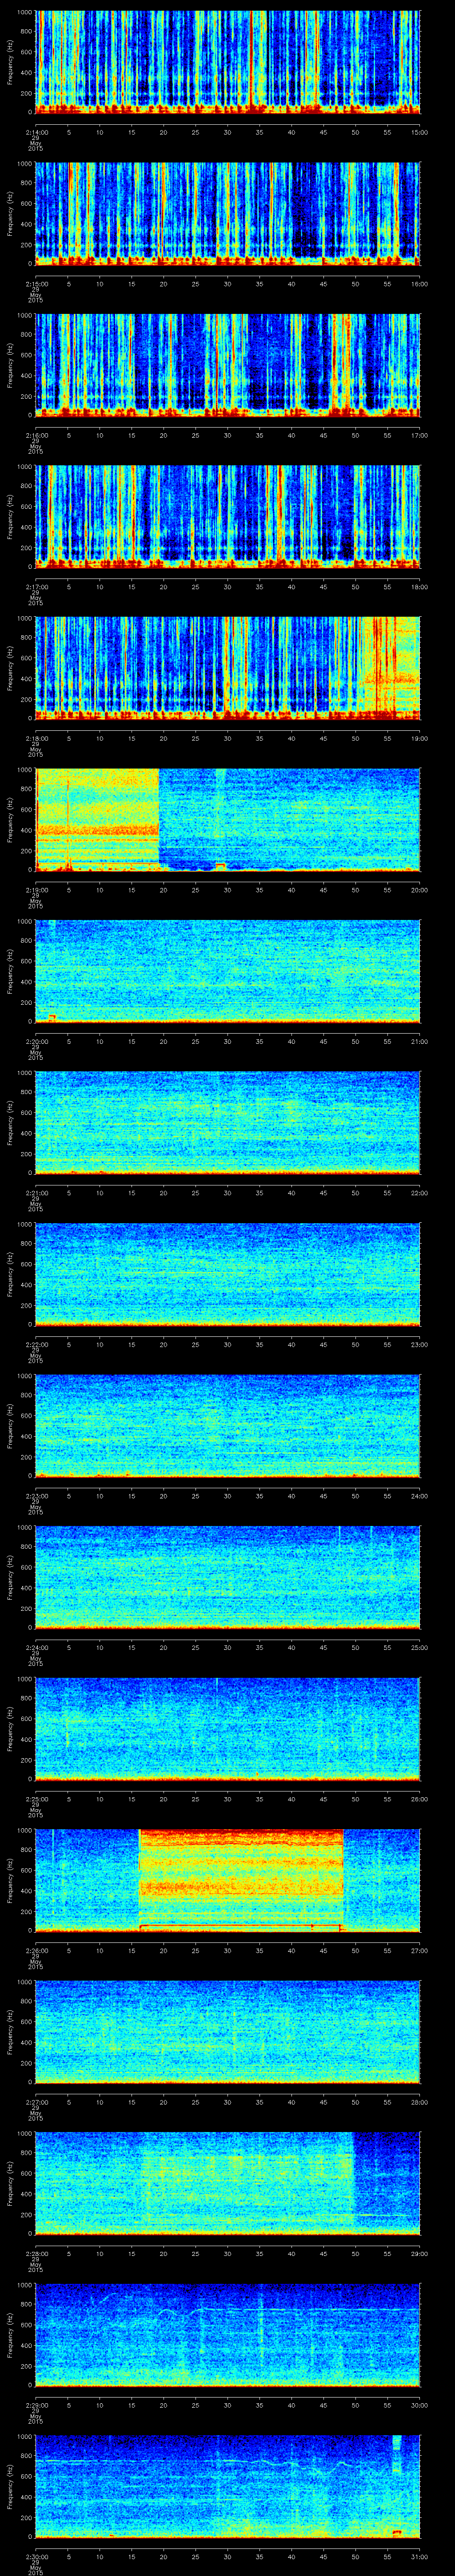This screenshot has width=455, height=2576.
Task: Click the spectrogram panel starting at 2:24:00
Action: pos(228,1577)
